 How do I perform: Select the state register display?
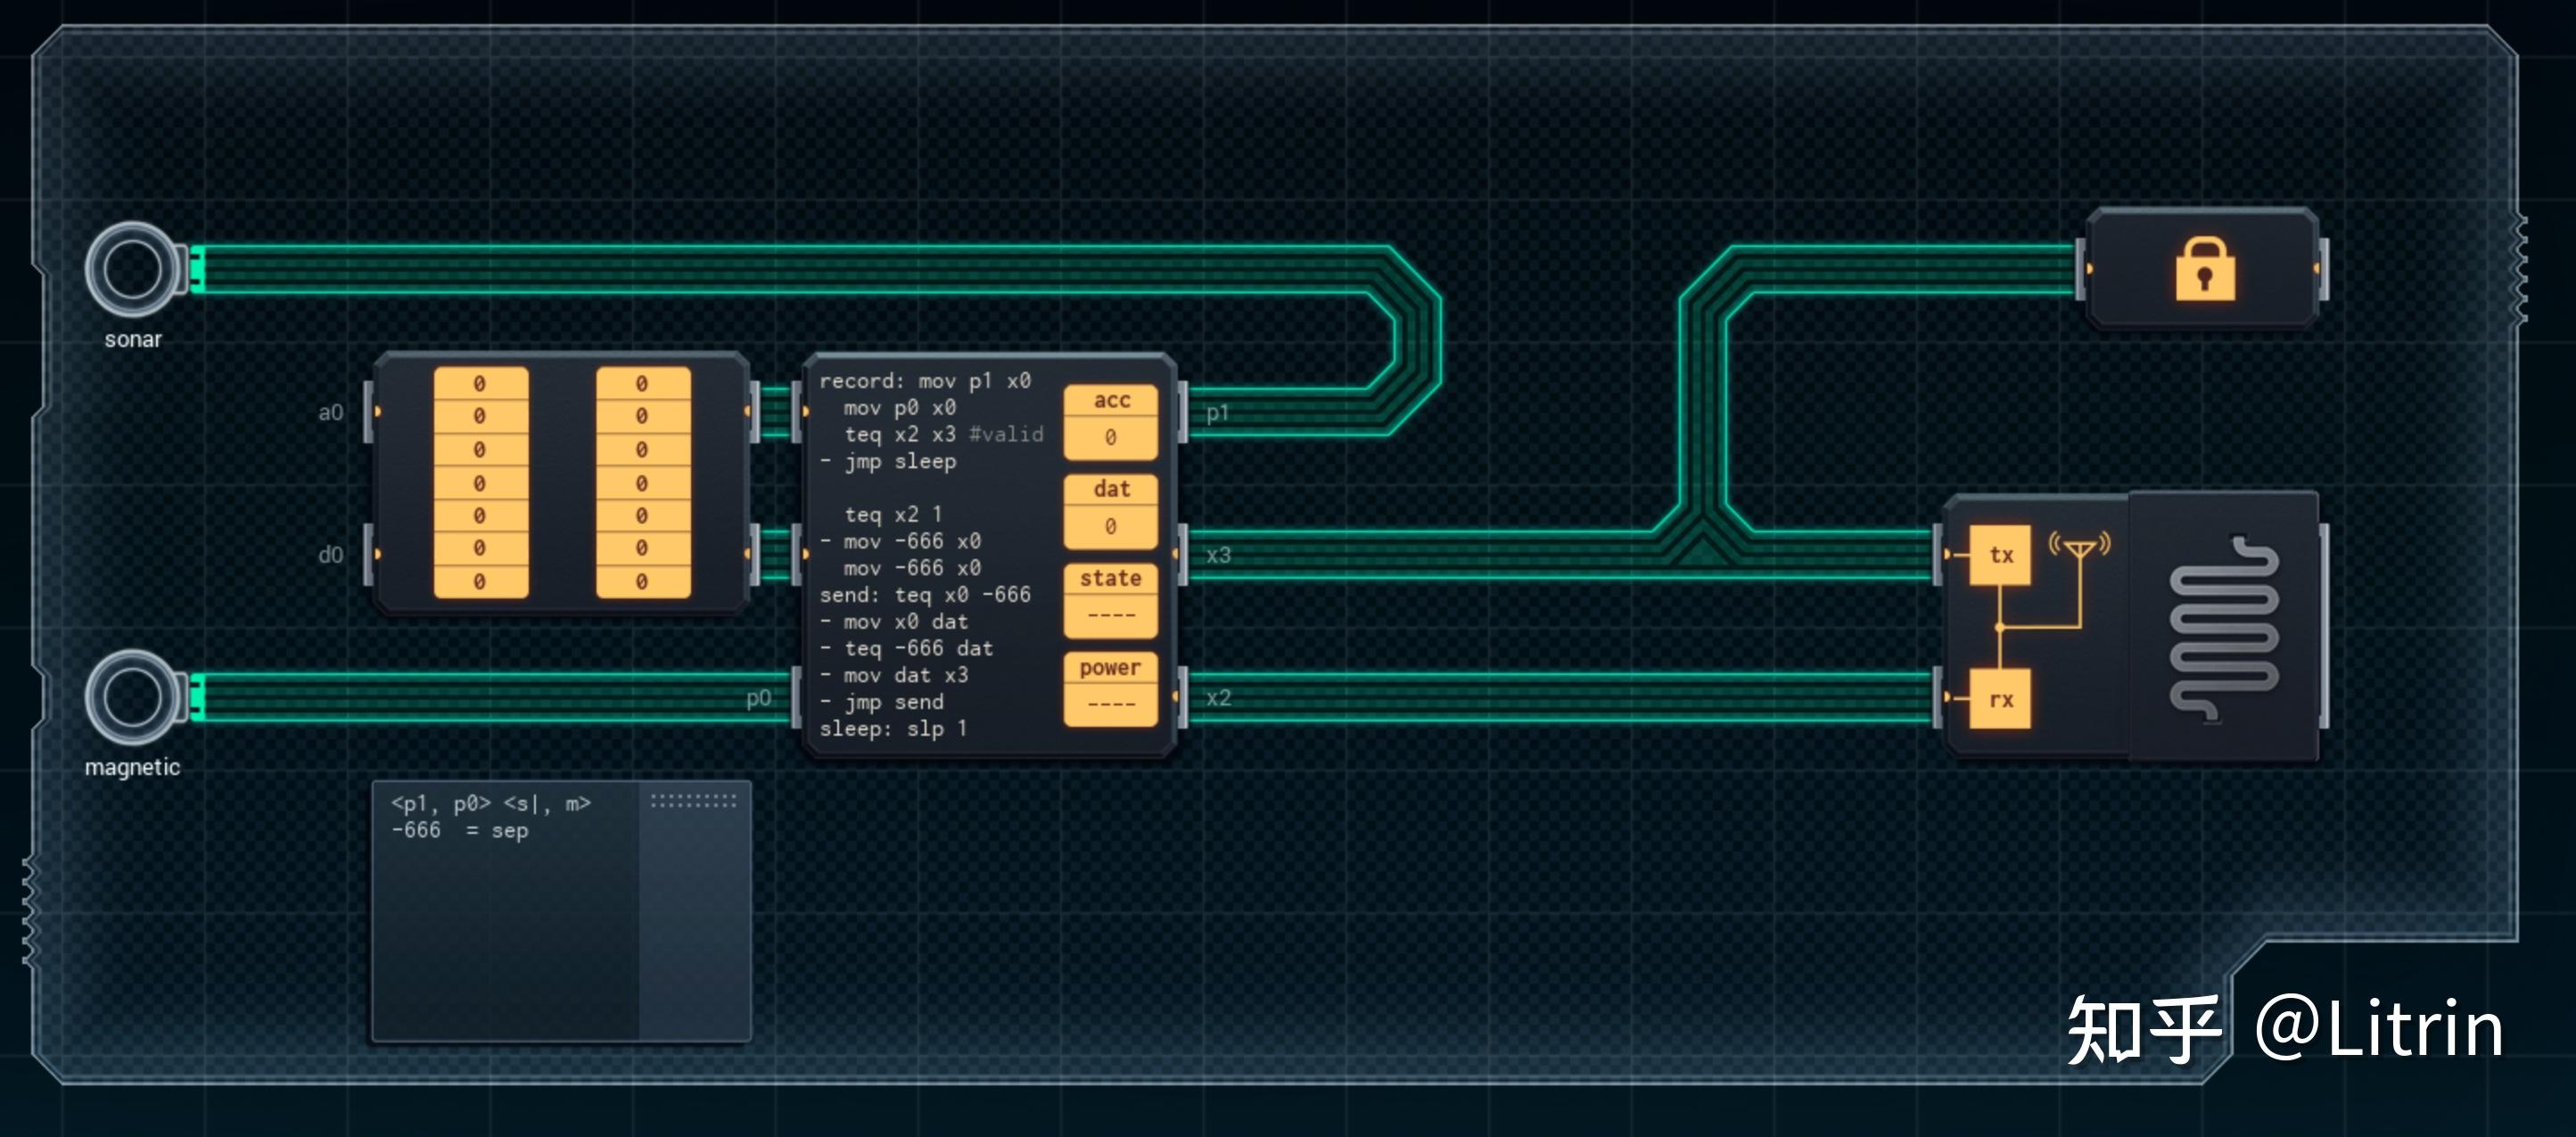pos(1110,600)
